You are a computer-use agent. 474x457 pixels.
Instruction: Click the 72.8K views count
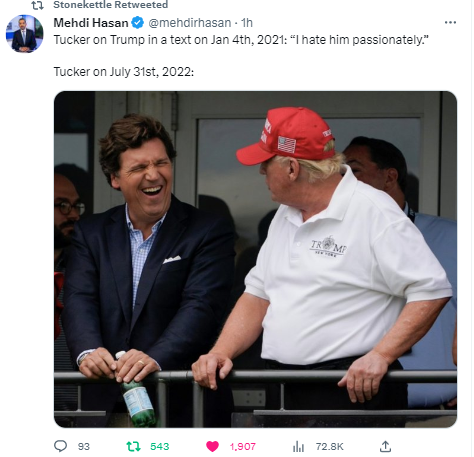click(x=329, y=446)
